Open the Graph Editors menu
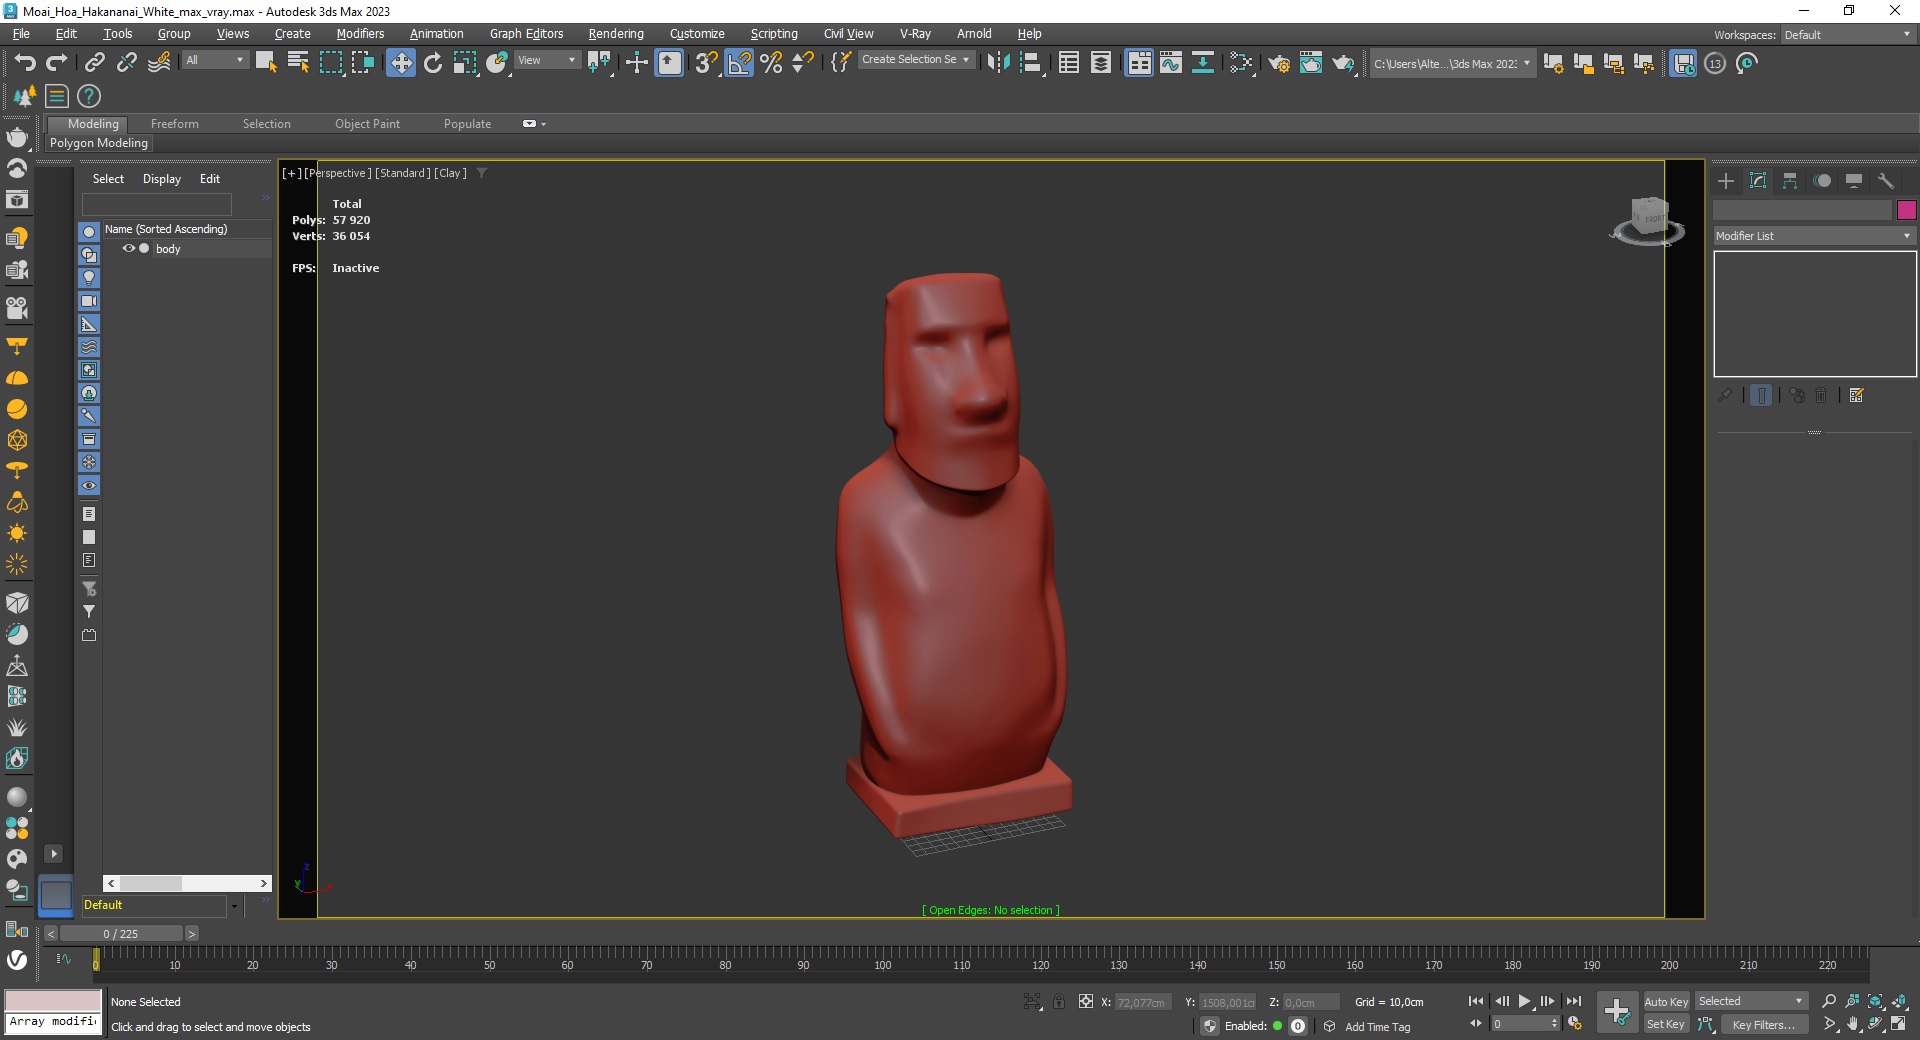This screenshot has width=1920, height=1040. point(526,33)
